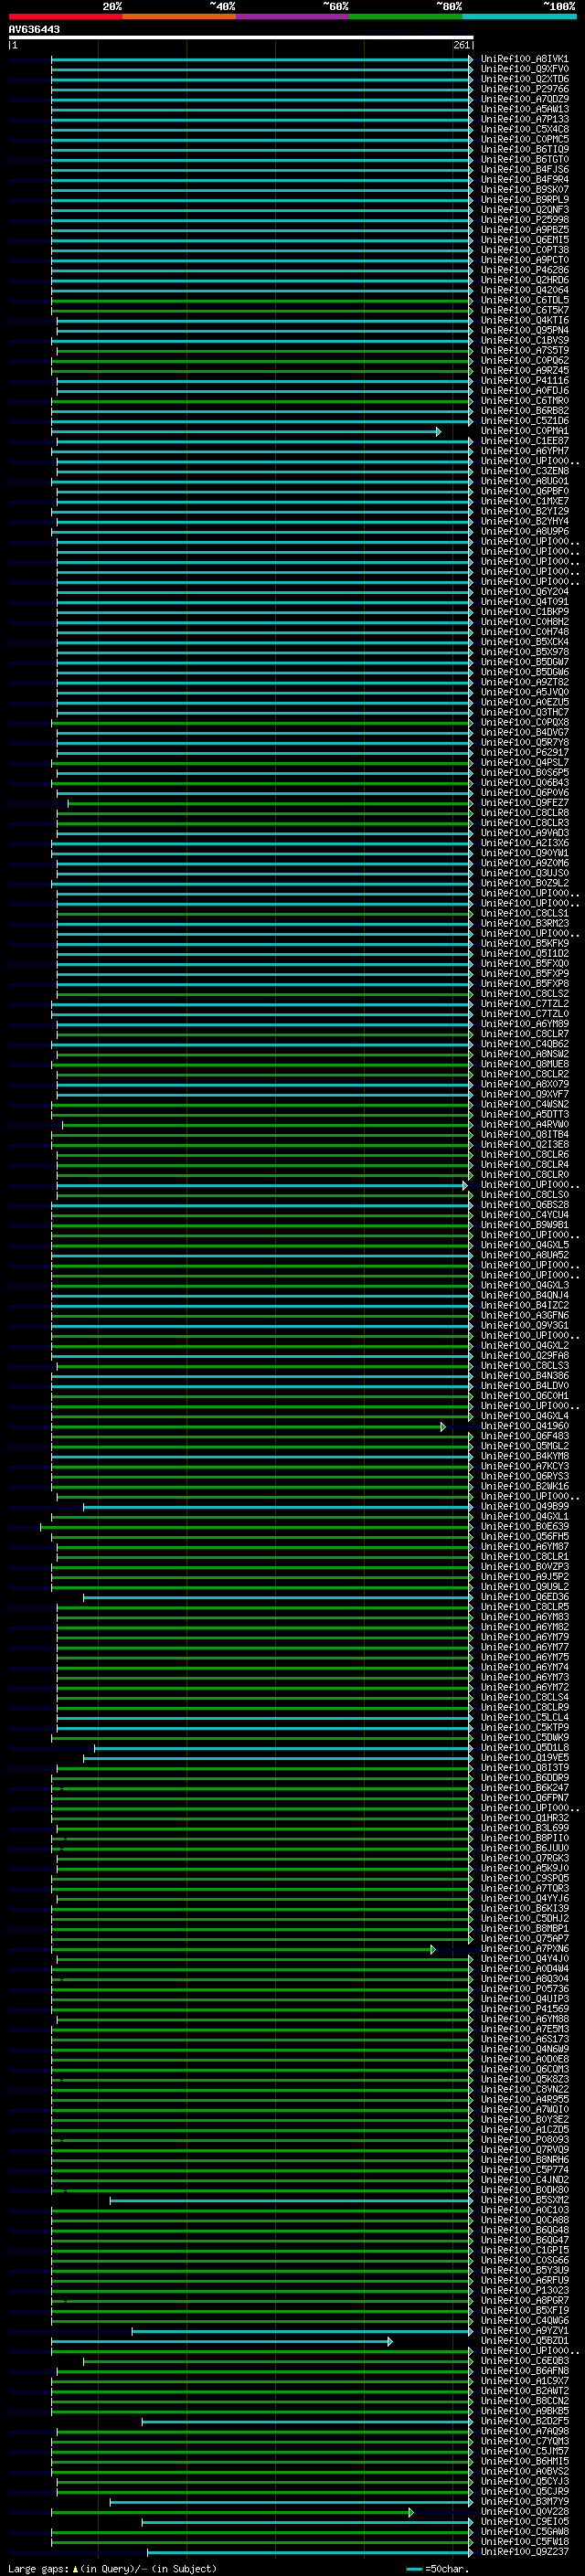This screenshot has width=585, height=2576.
Task: Select hit UniRef100_P41116
Action: pyautogui.click(x=524, y=381)
